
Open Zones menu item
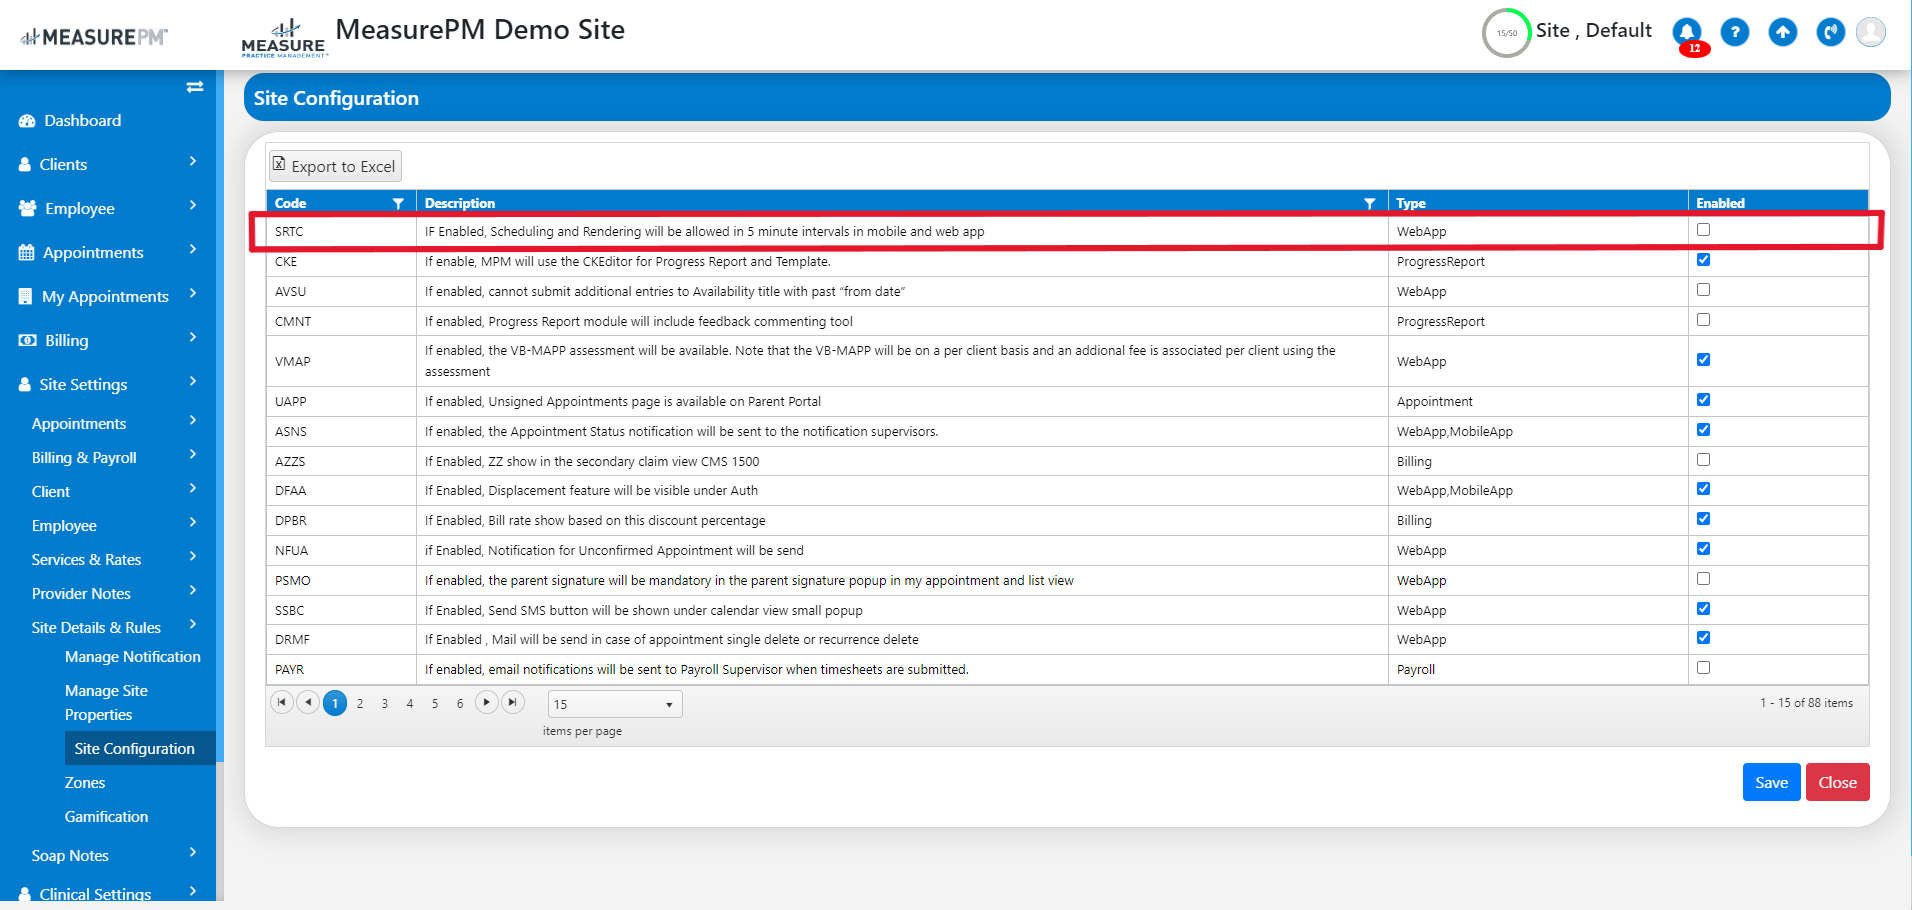(x=85, y=783)
